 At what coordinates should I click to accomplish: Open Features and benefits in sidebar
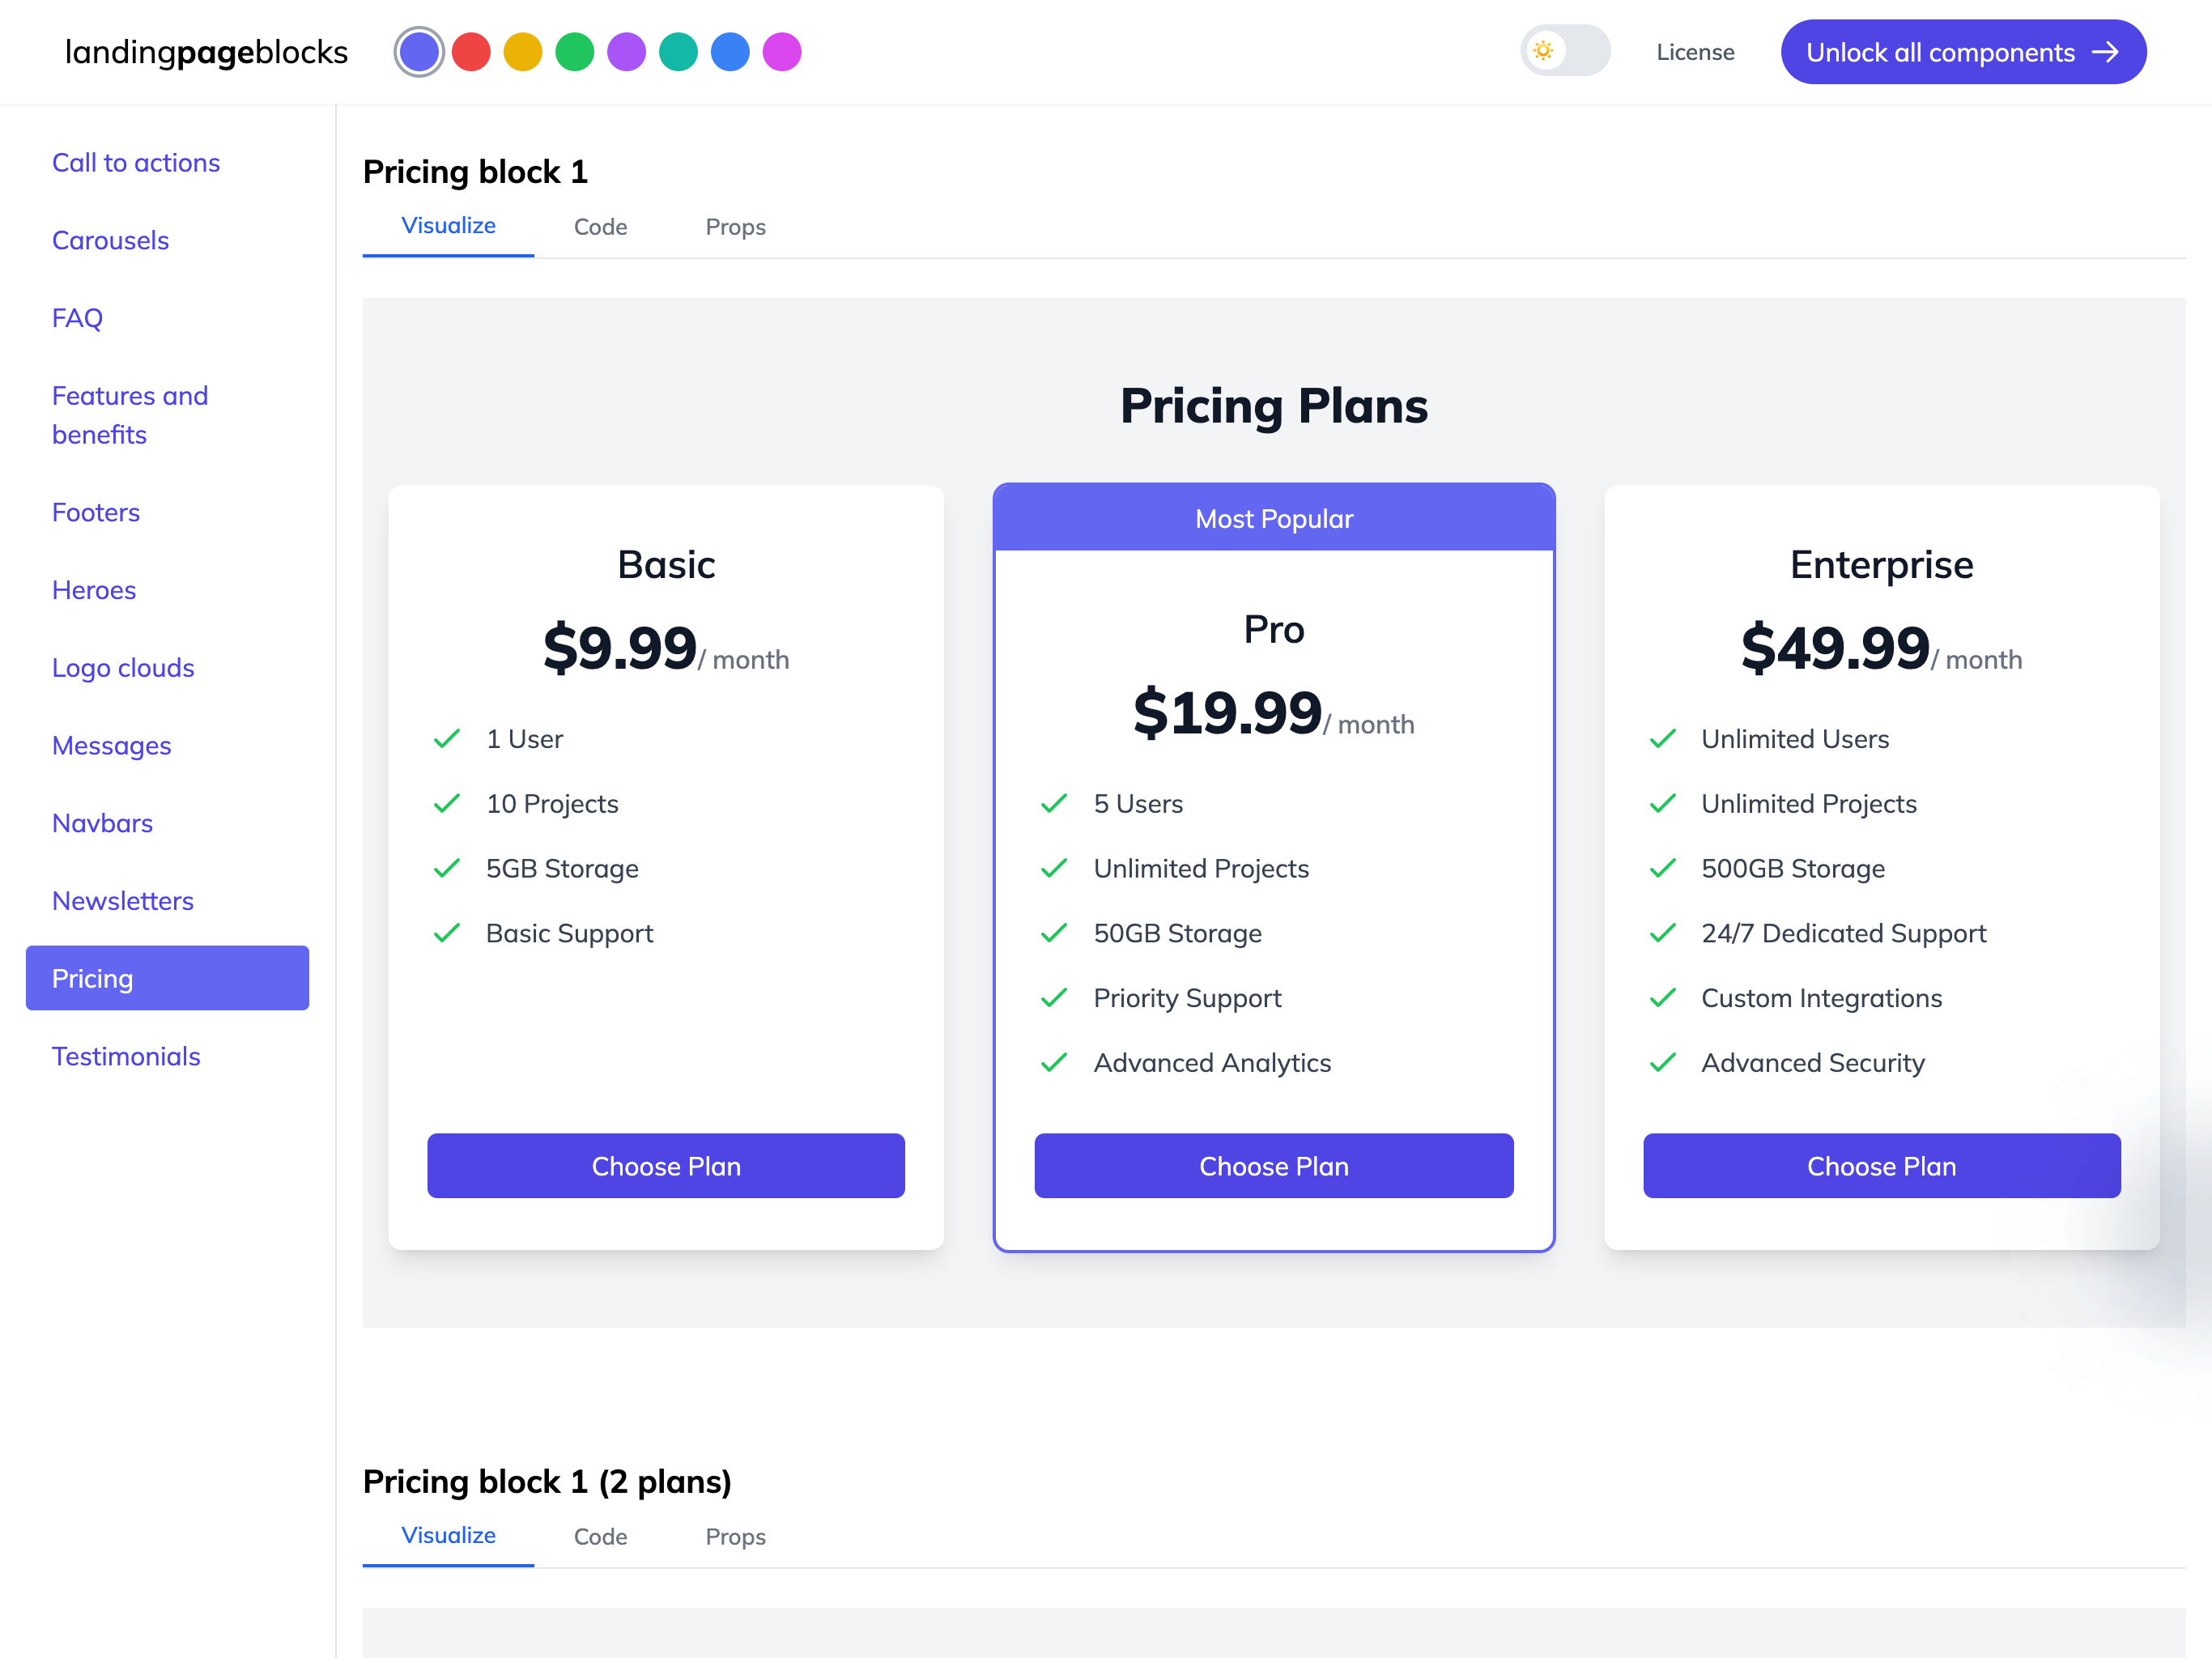[130, 415]
